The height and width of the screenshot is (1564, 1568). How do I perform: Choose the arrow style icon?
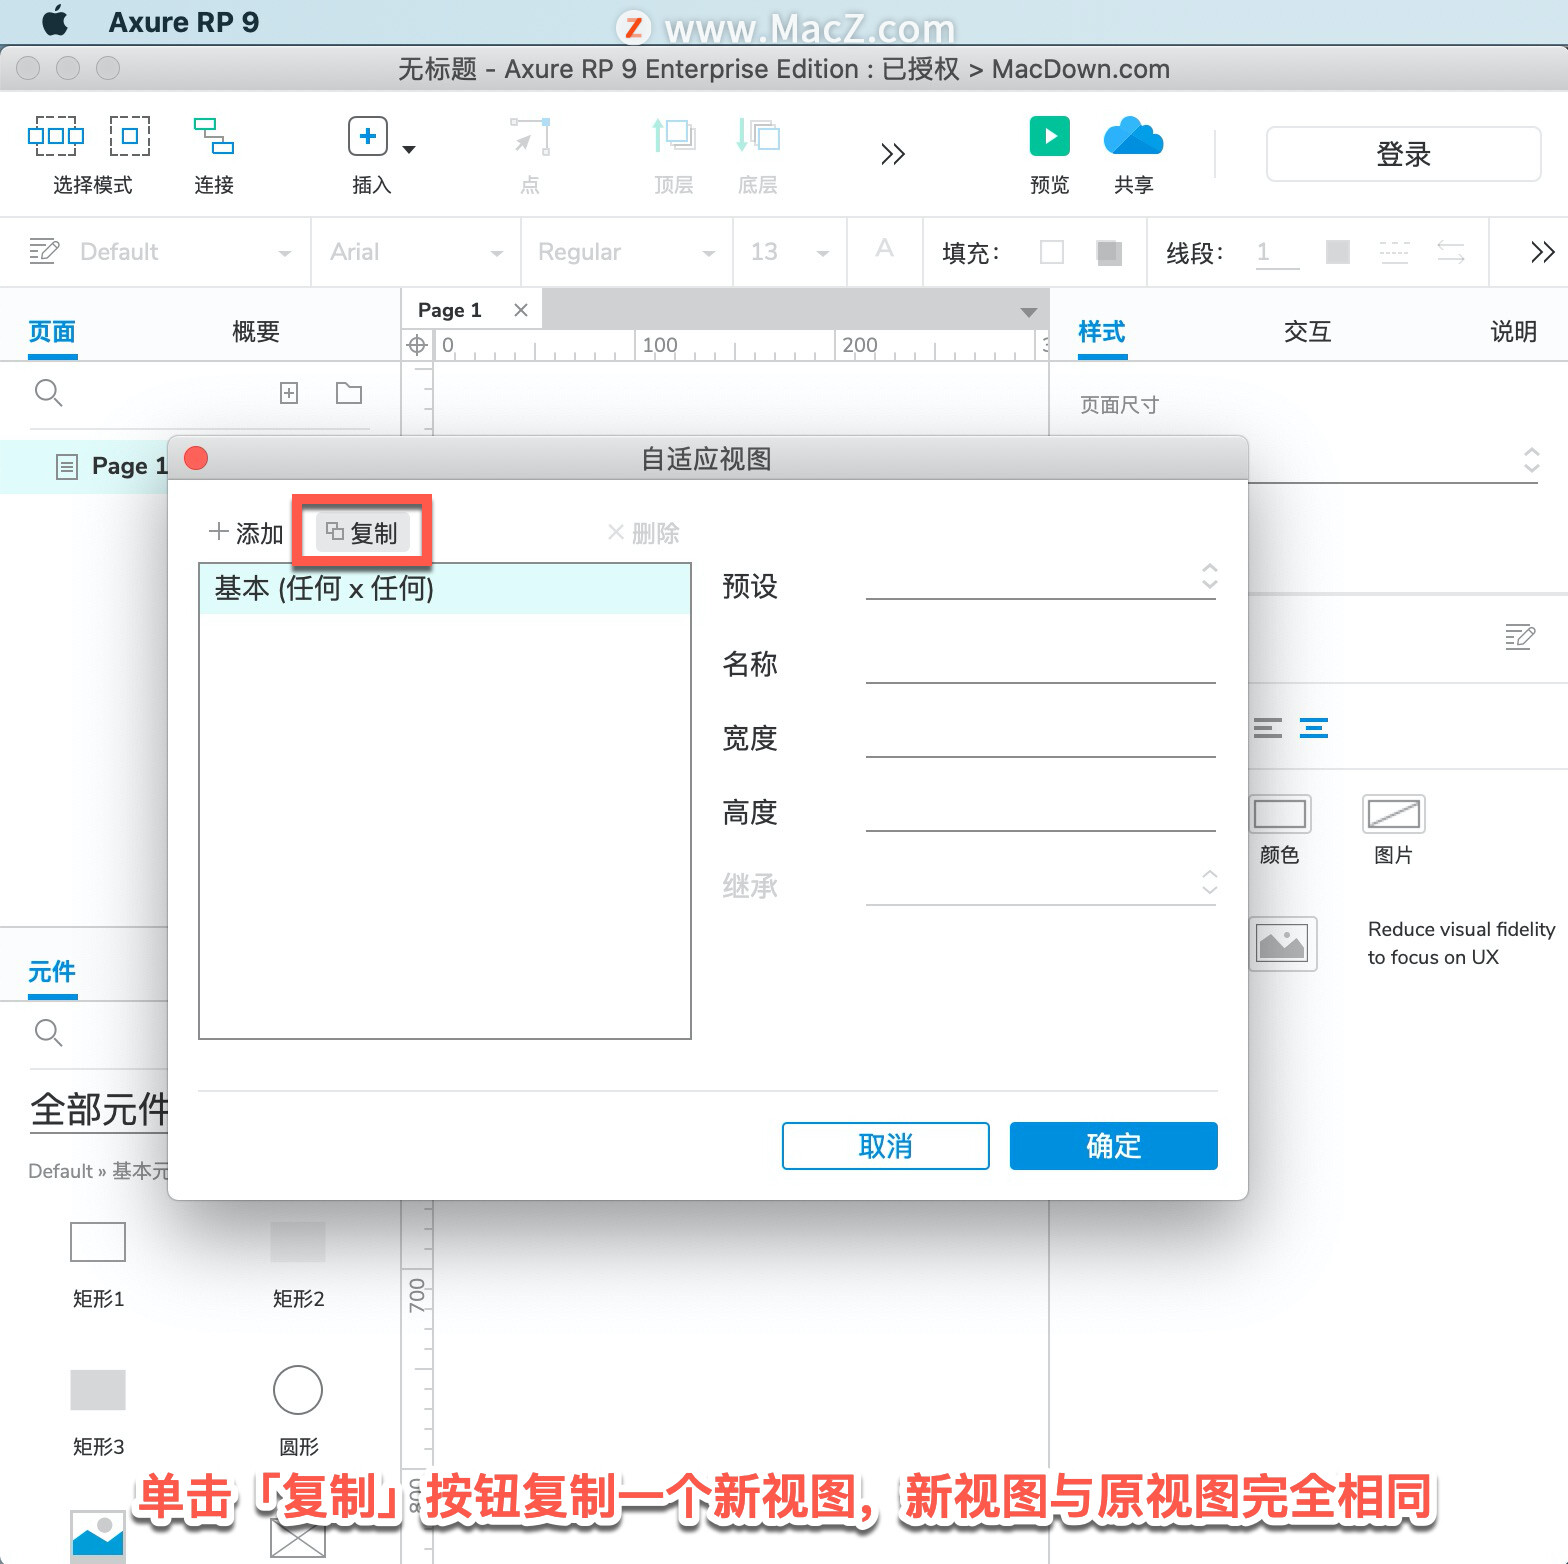tap(1451, 252)
